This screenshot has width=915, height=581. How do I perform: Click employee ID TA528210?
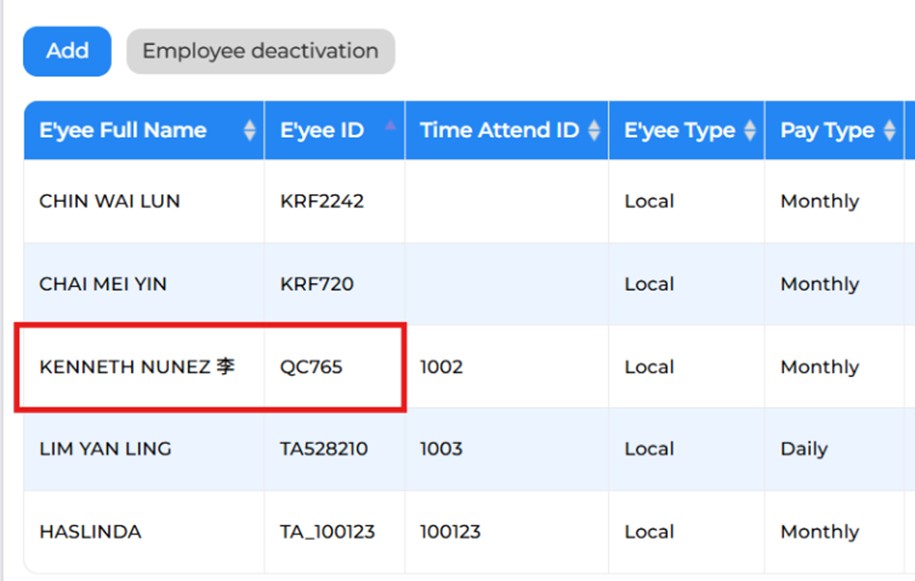pyautogui.click(x=324, y=449)
